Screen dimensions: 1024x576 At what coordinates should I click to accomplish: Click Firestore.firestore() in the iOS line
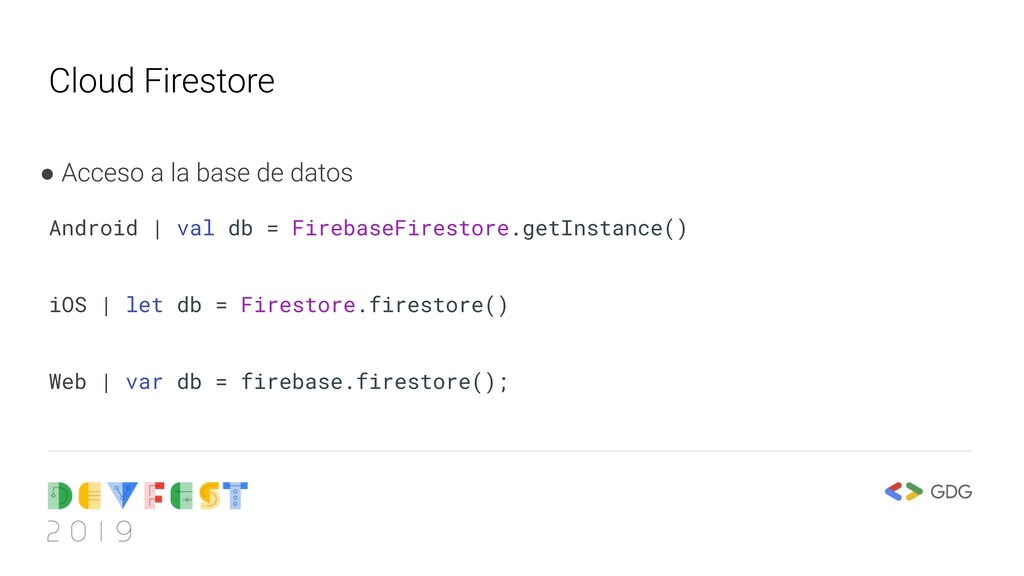(x=374, y=305)
